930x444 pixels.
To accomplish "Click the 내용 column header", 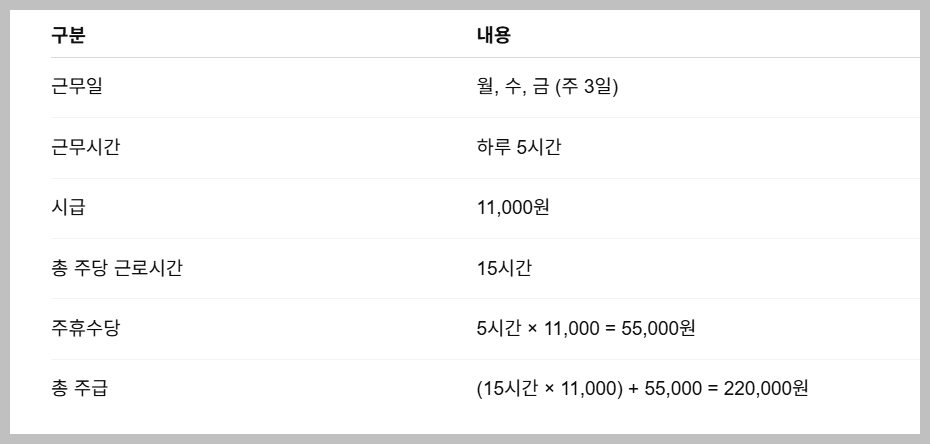I will 494,36.
